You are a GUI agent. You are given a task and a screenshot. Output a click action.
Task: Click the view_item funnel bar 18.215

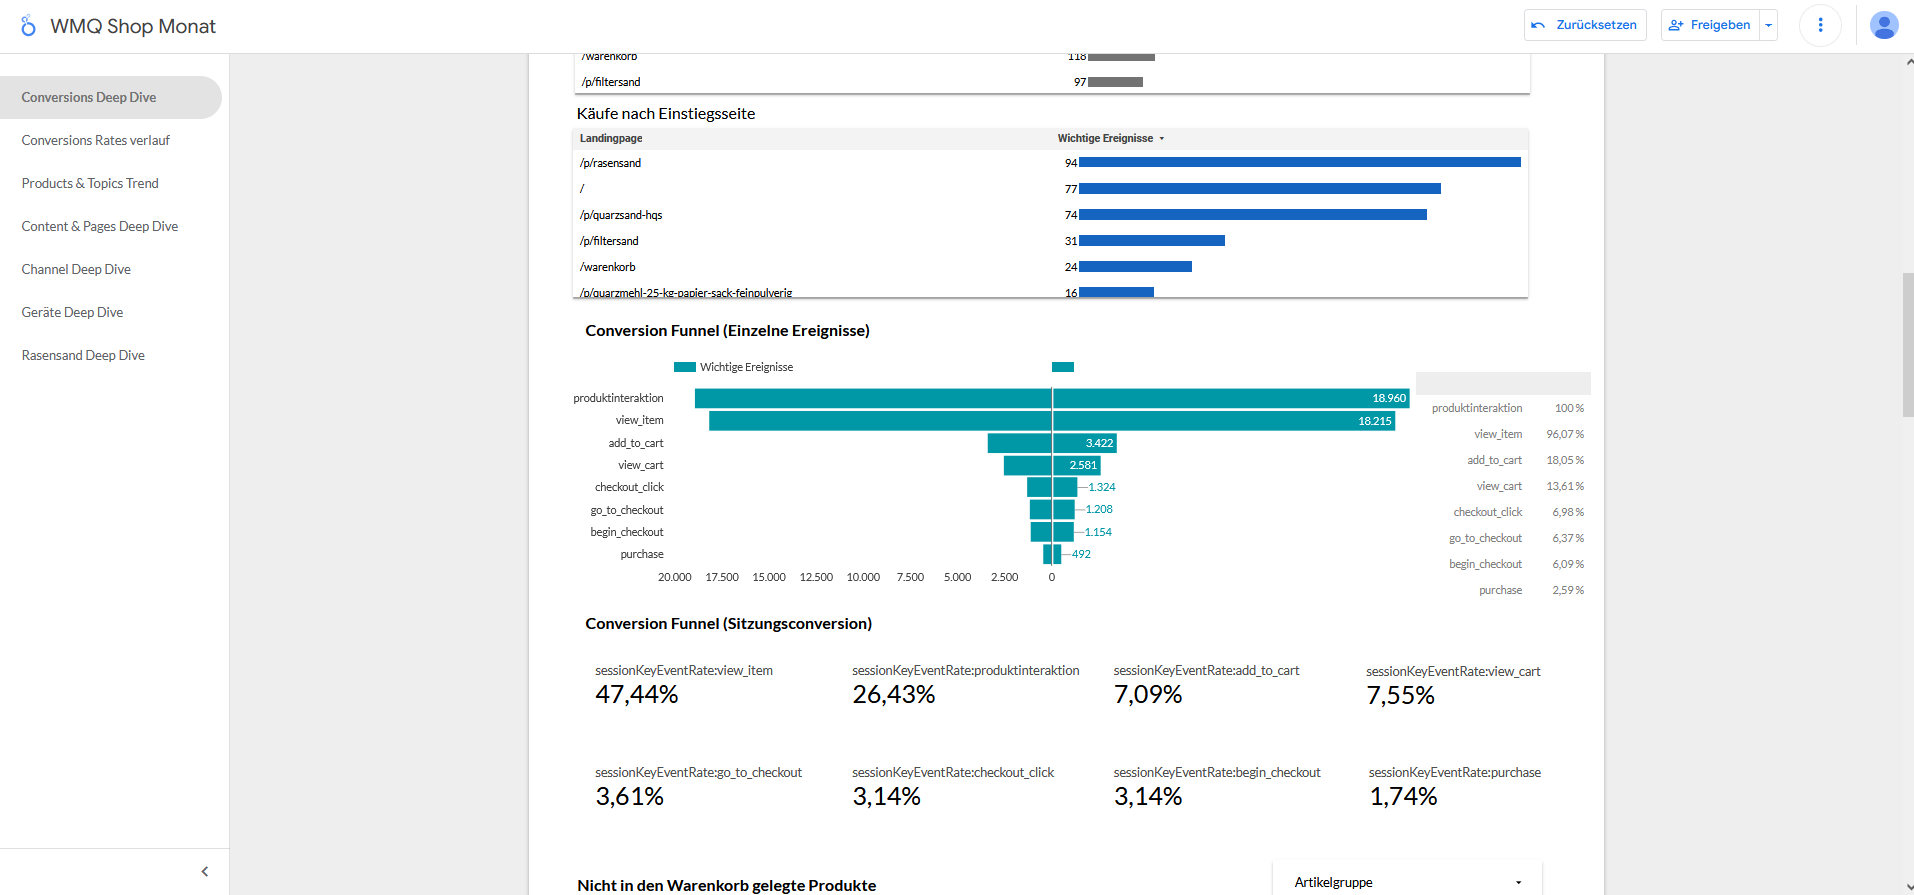tap(1052, 421)
